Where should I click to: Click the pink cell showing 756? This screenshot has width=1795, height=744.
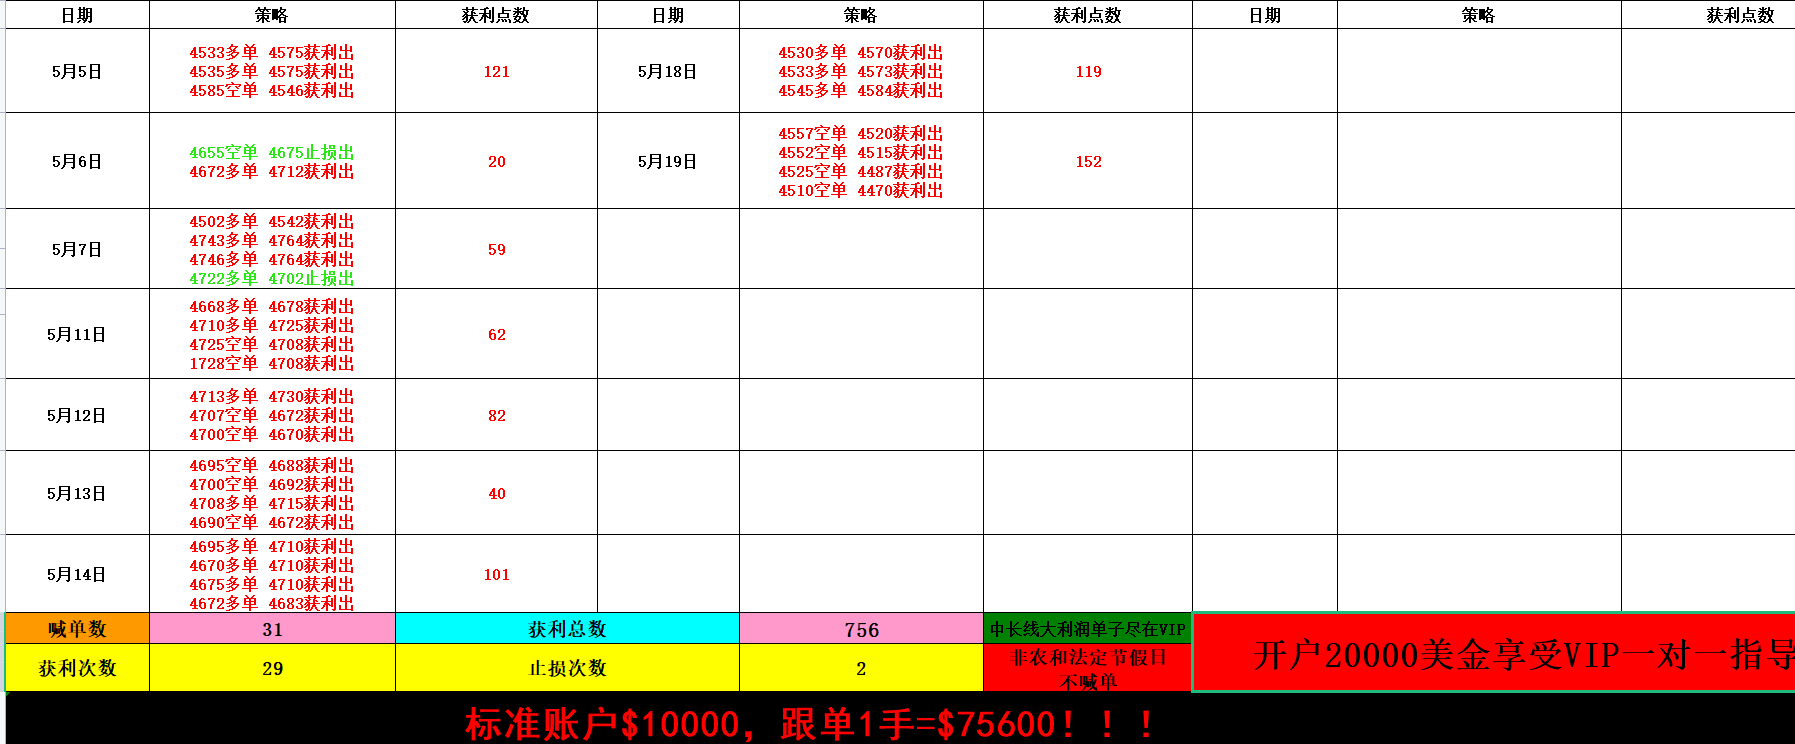click(861, 628)
